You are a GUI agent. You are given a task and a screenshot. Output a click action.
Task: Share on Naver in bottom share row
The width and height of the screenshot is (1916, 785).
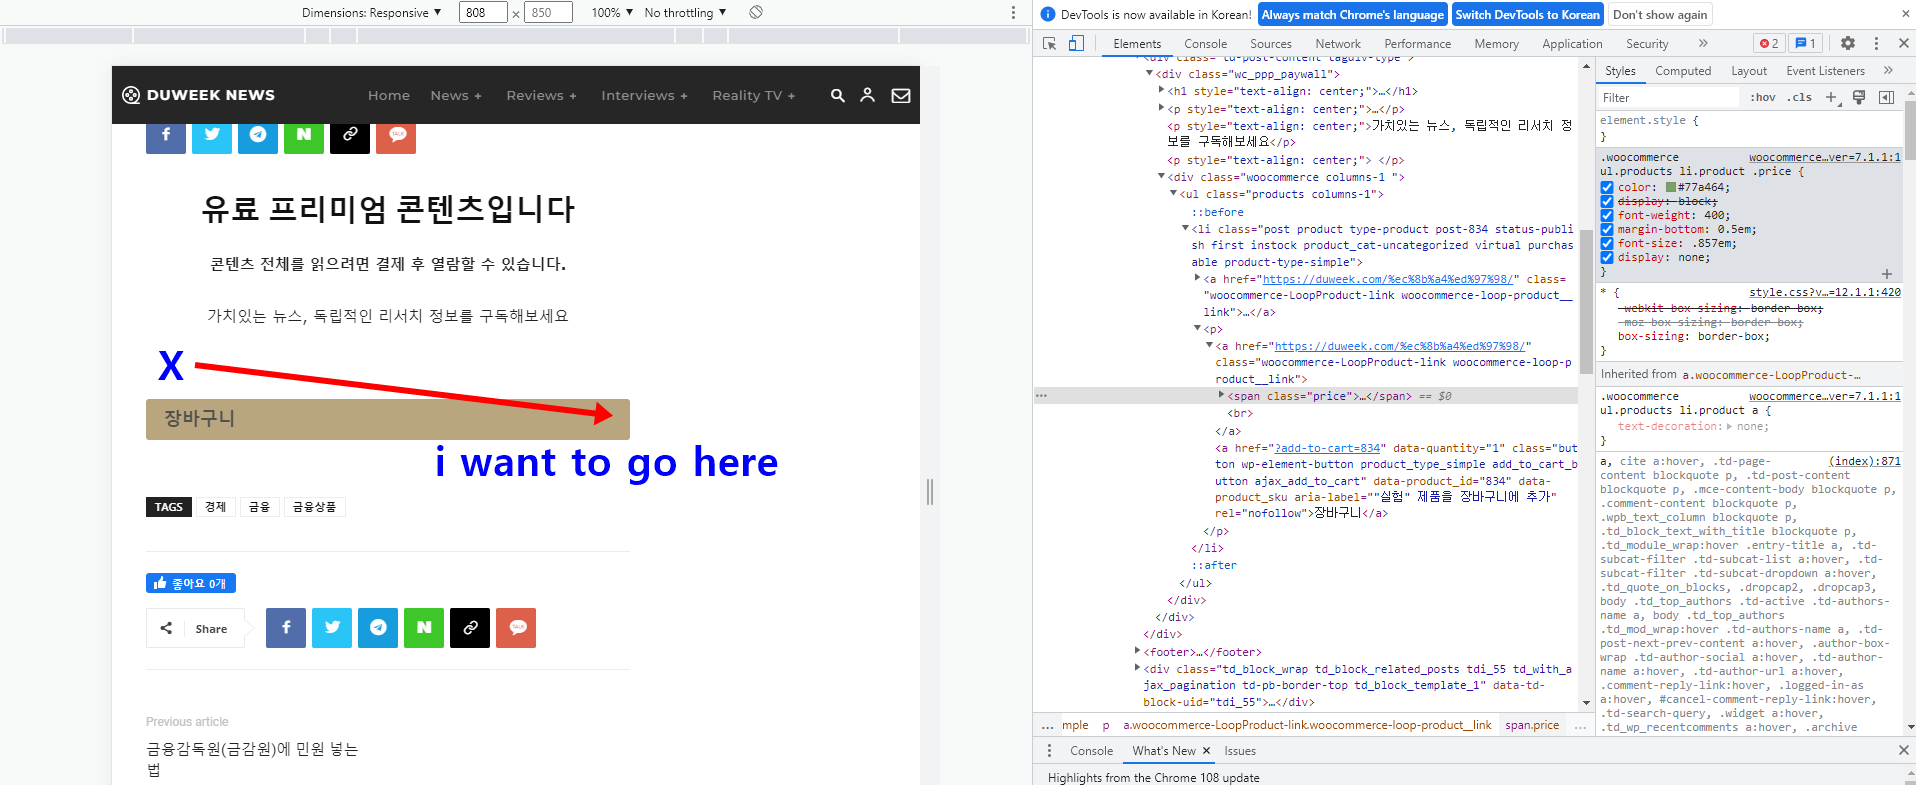coord(424,628)
